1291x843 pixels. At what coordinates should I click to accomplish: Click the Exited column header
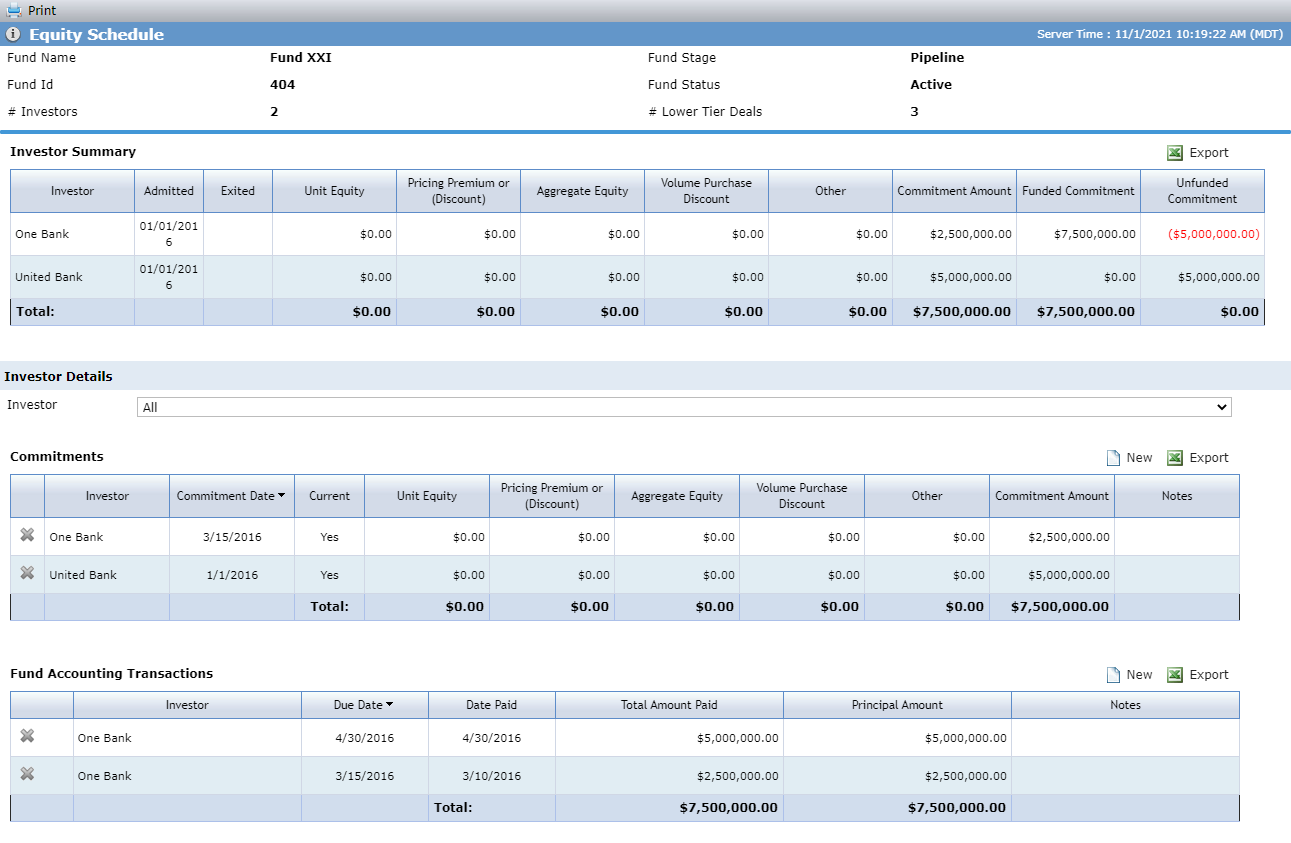[x=238, y=191]
